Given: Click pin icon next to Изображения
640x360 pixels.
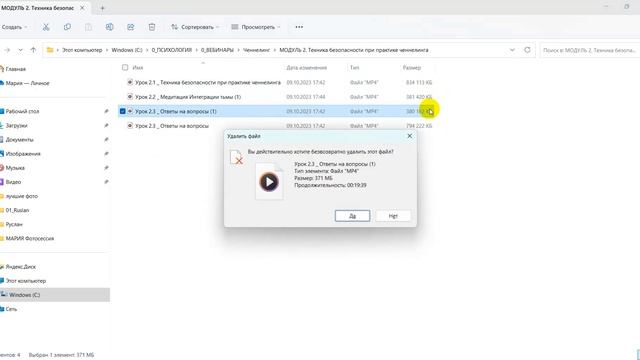Looking at the screenshot, I should (x=106, y=153).
